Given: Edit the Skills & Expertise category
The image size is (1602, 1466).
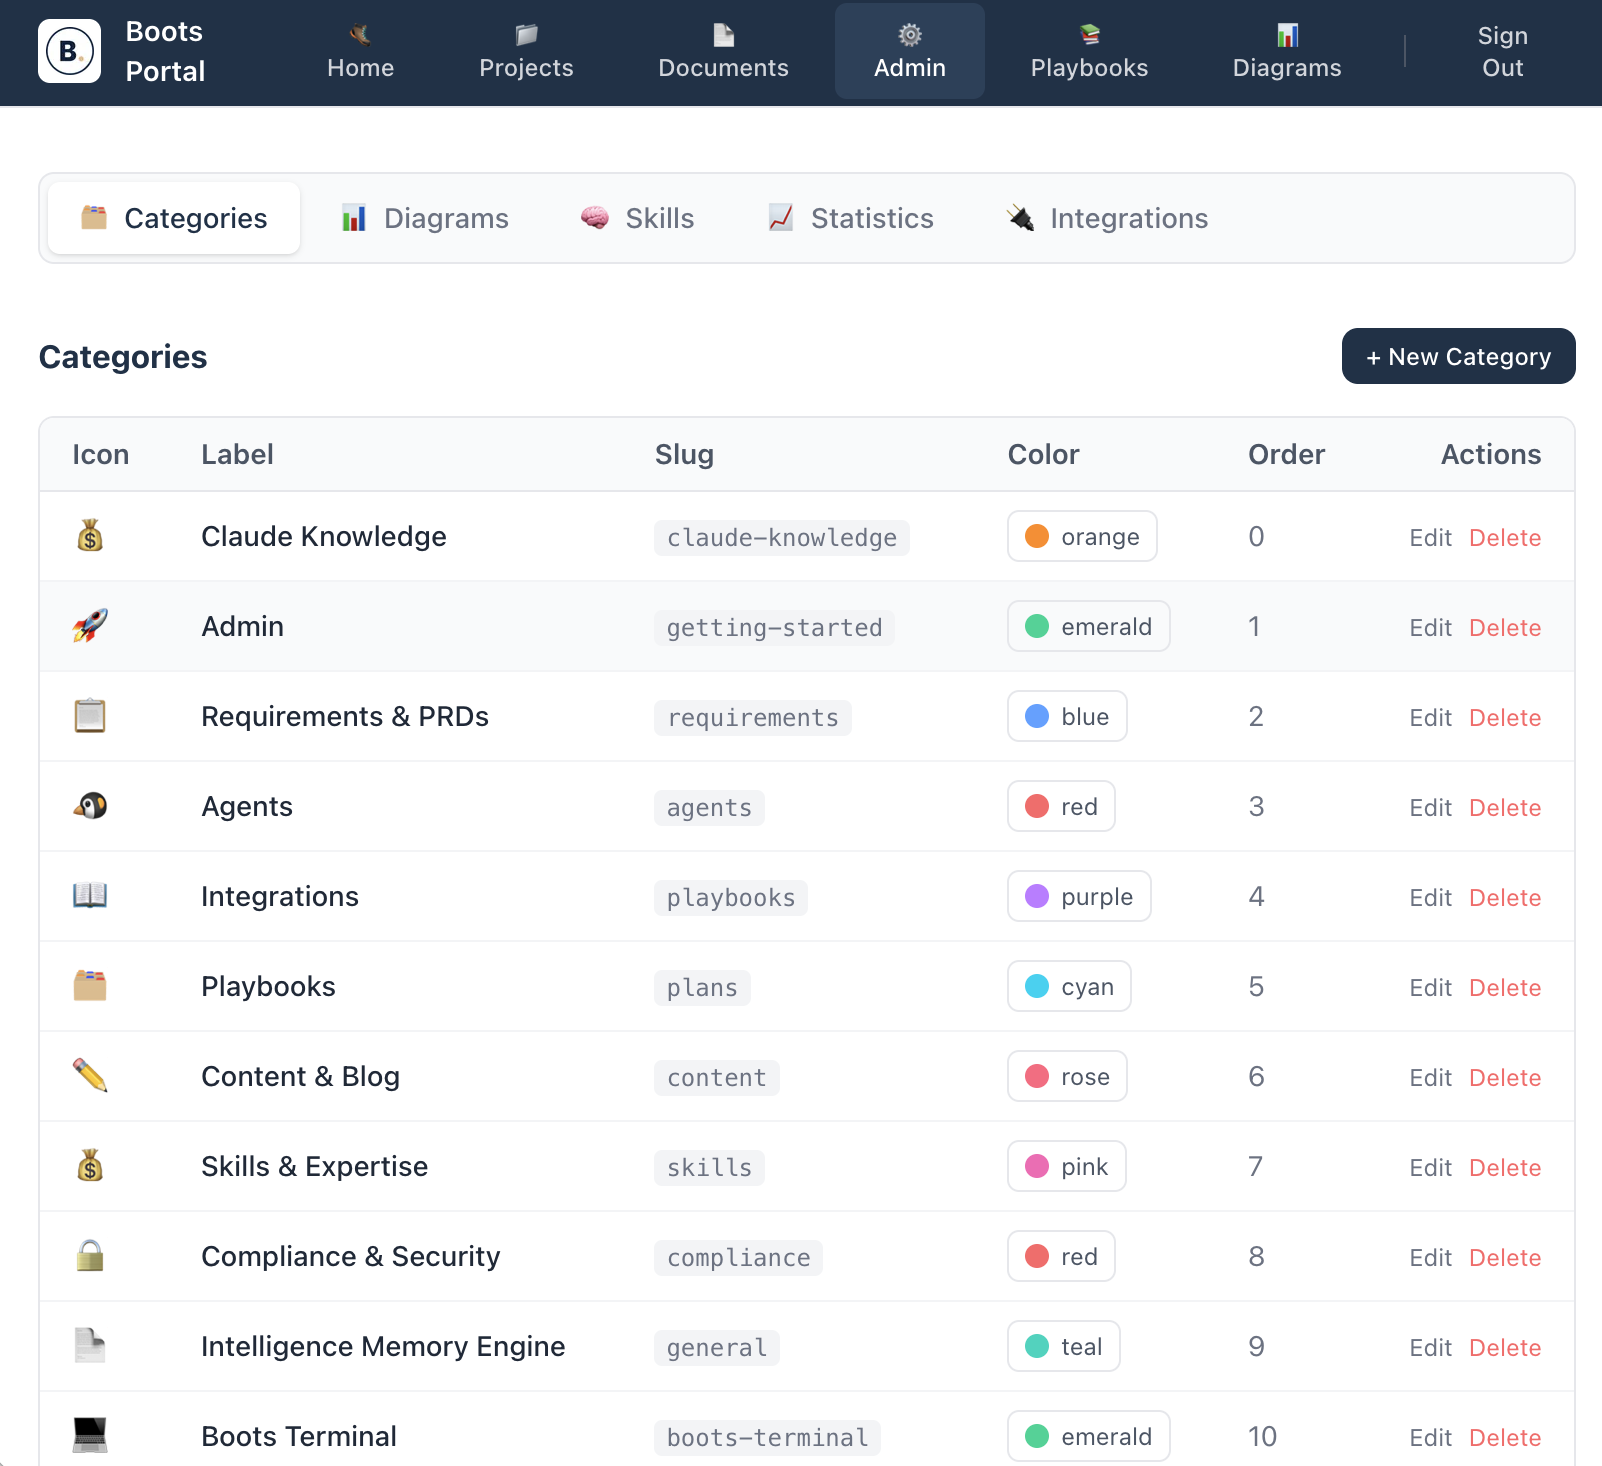Looking at the screenshot, I should pos(1430,1168).
